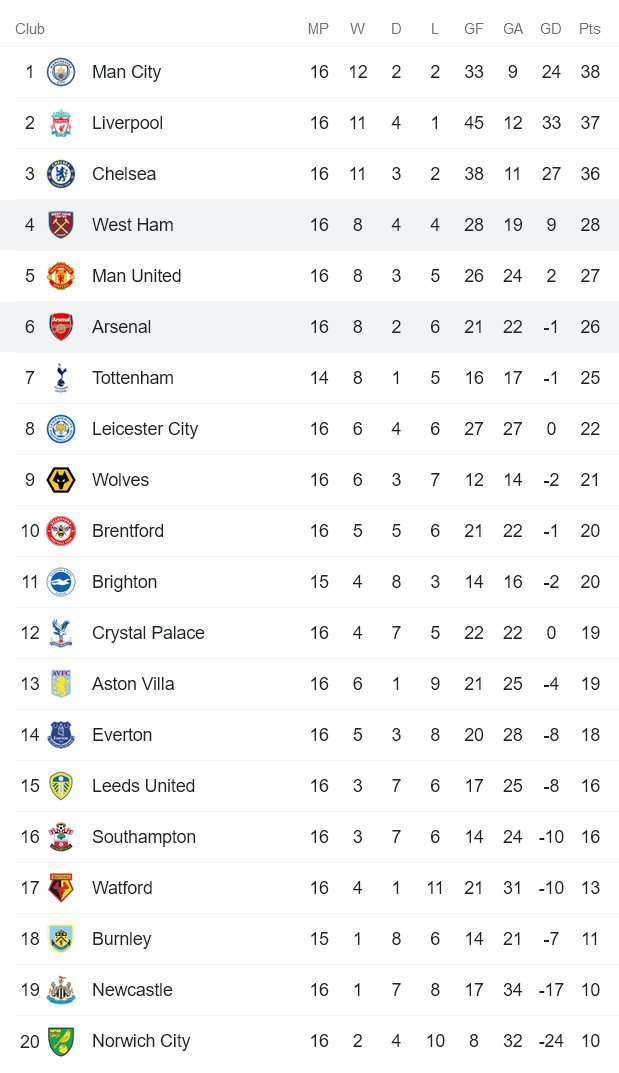Open the Crystal Palace team link
Screen dimensions: 619x1073
(148, 633)
